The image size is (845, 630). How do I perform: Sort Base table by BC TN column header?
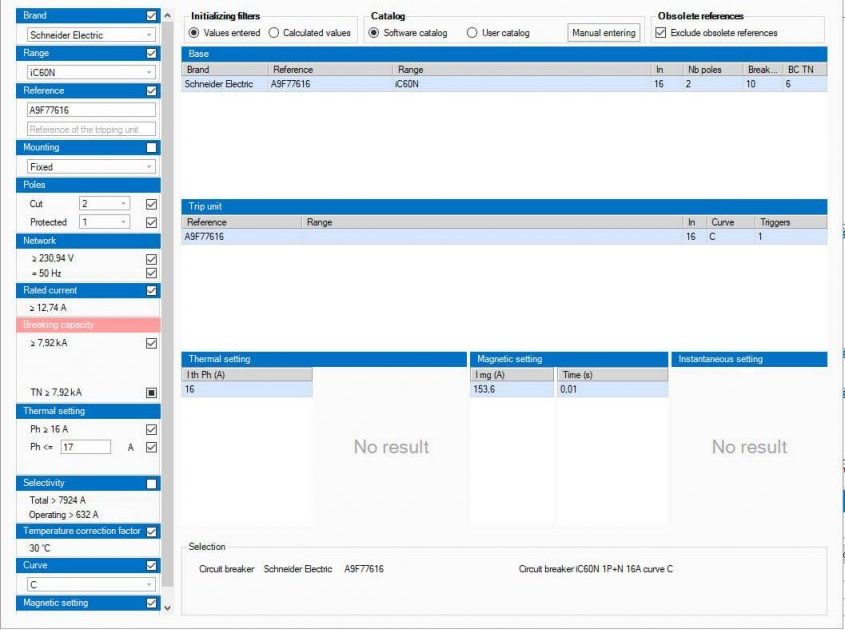click(805, 70)
